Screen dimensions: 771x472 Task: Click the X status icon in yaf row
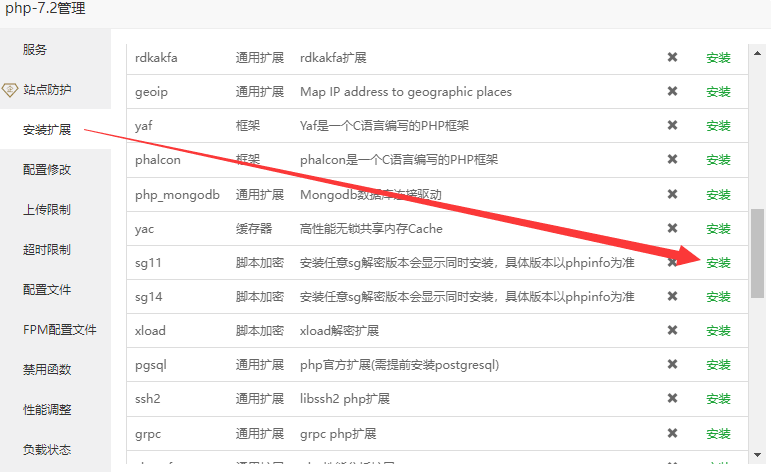672,125
